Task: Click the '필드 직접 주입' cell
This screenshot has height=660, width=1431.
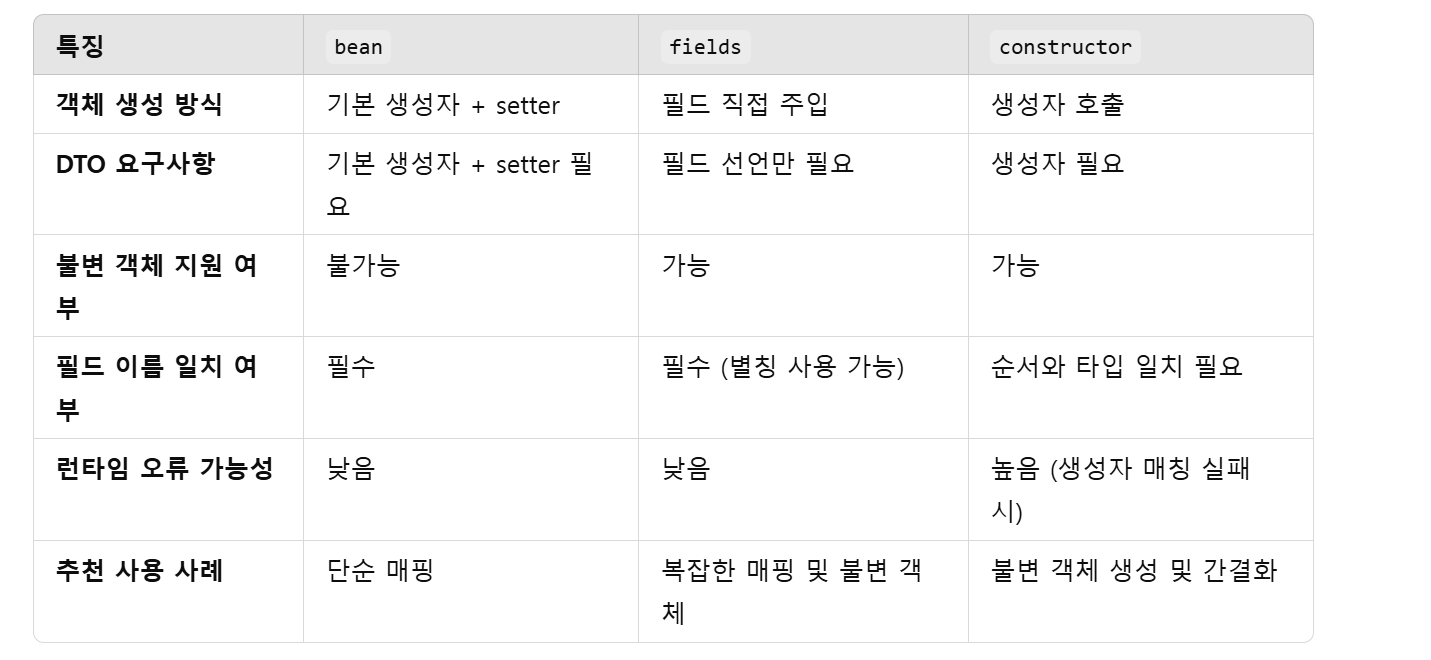Action: tap(745, 104)
